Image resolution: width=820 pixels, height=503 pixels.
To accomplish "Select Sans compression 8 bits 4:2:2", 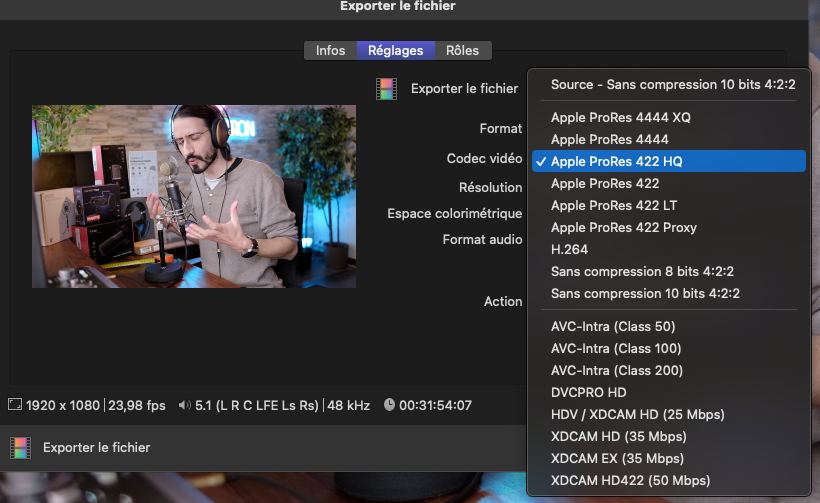I will (x=669, y=271).
